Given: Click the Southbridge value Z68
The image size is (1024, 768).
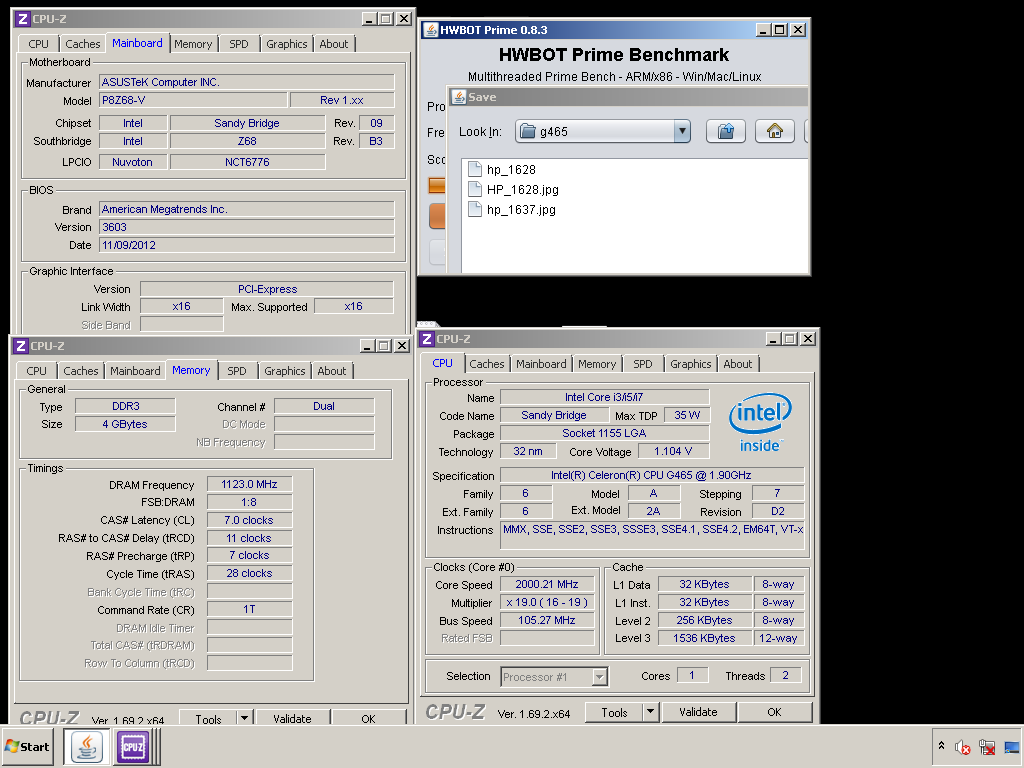Looking at the screenshot, I should coord(248,141).
